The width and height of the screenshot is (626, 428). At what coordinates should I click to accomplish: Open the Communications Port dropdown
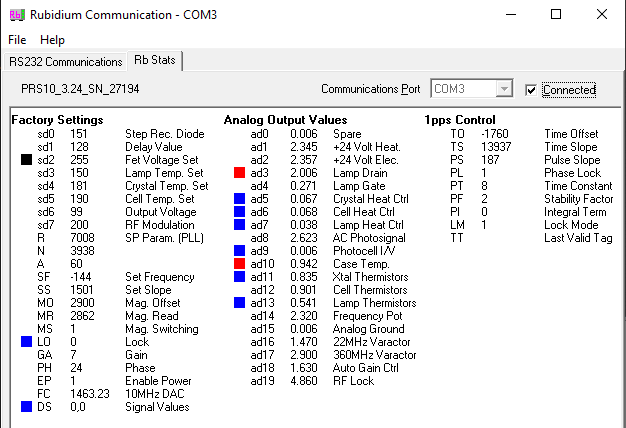[505, 89]
